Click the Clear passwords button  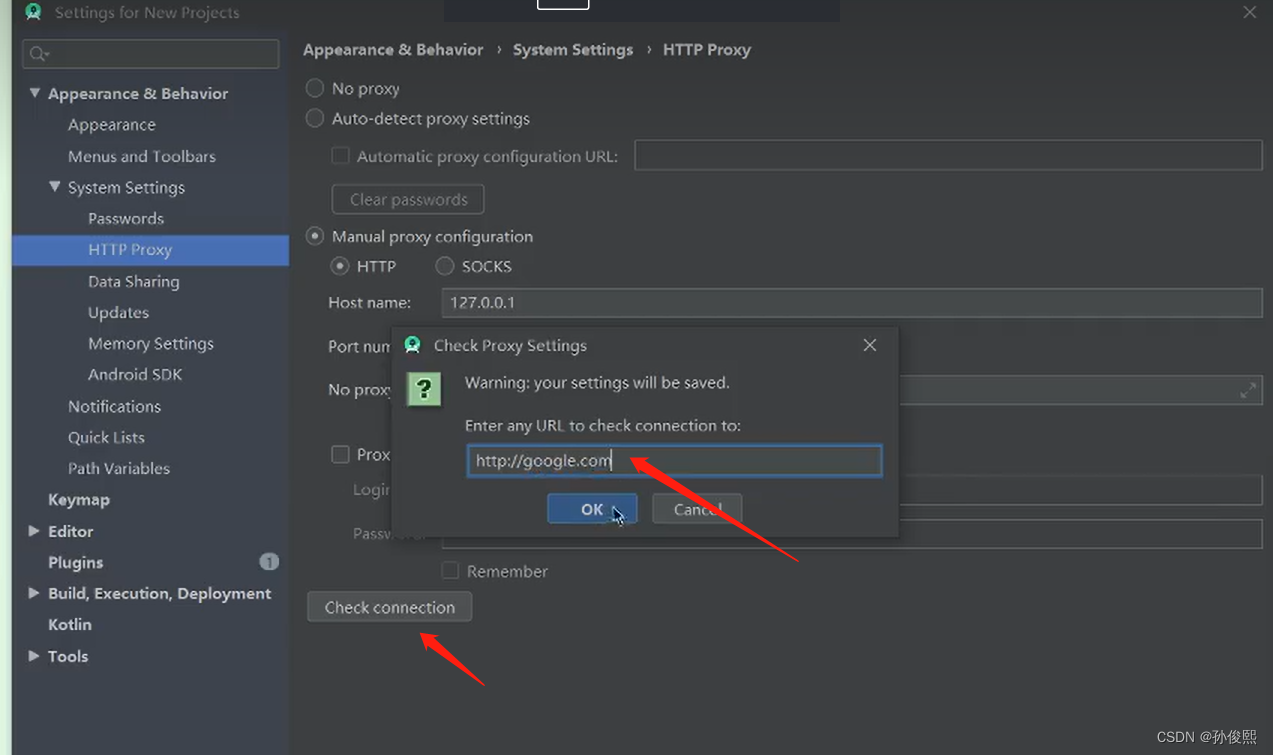[x=408, y=199]
